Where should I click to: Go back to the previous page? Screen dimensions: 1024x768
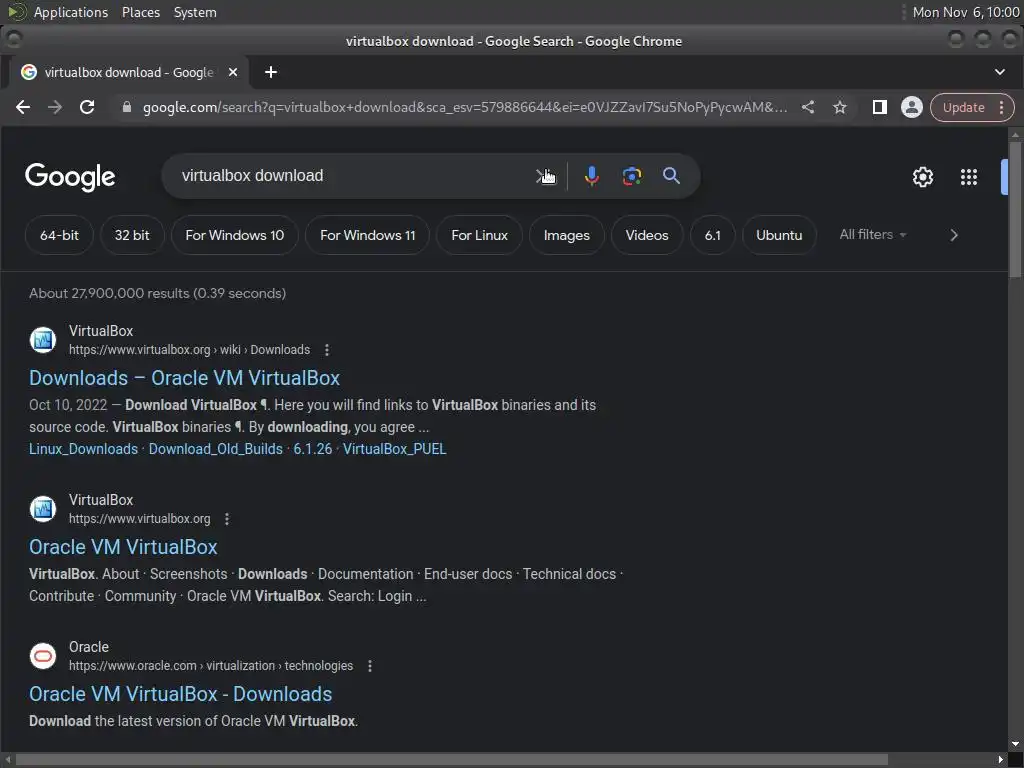point(23,107)
